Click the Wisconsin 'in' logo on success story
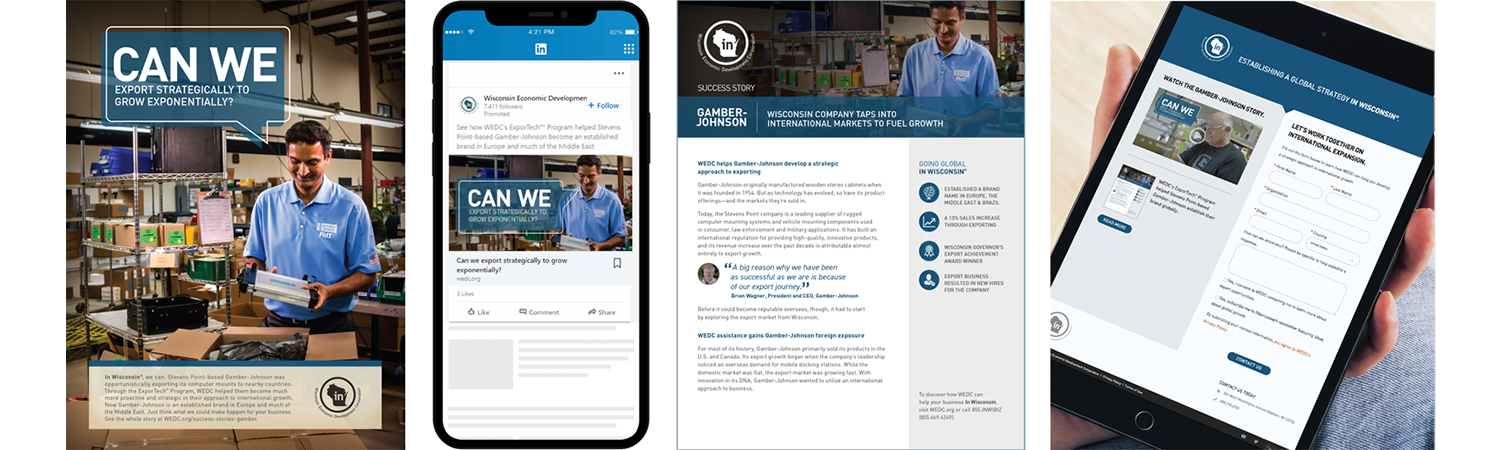This screenshot has width=1500, height=450. coord(727,44)
